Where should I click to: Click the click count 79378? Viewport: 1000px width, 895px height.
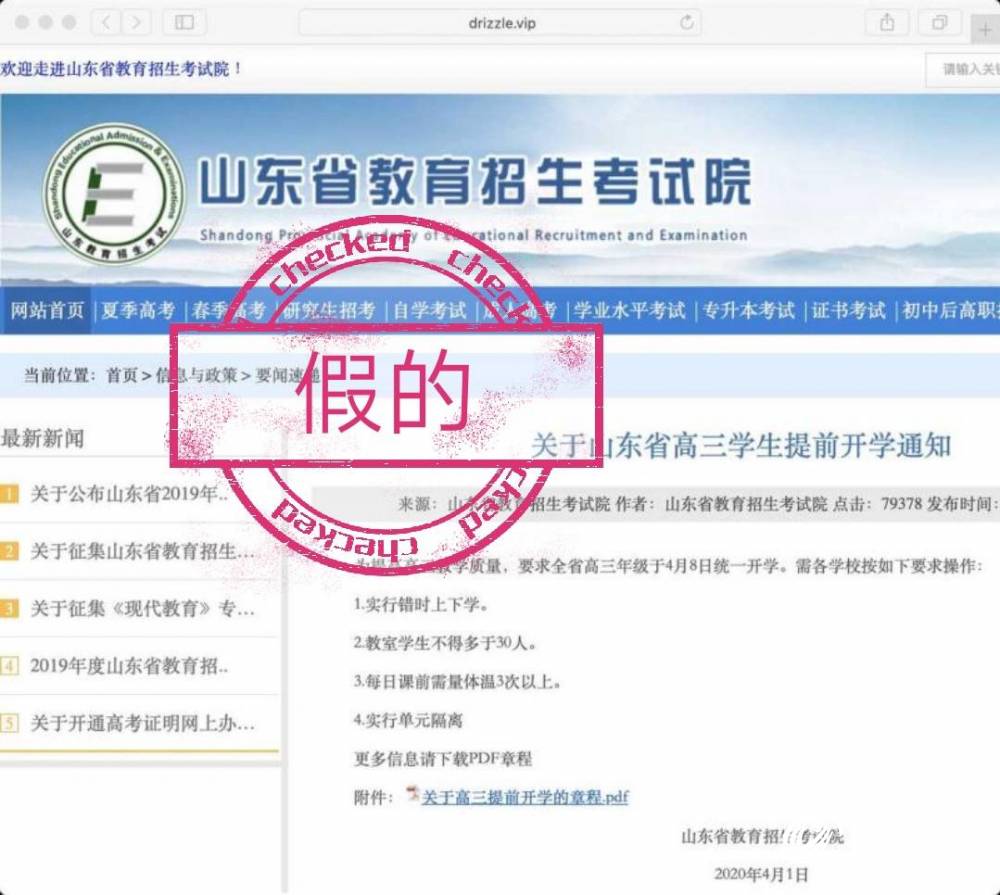902,504
